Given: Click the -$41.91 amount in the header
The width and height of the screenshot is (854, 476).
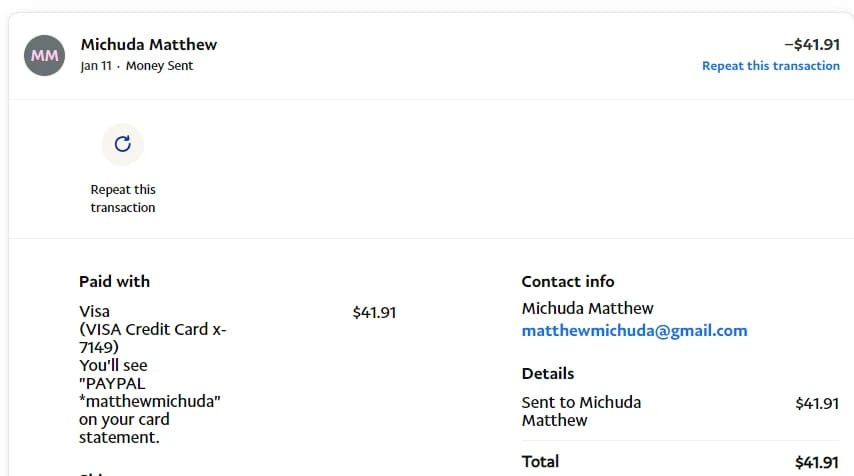Looking at the screenshot, I should point(811,44).
